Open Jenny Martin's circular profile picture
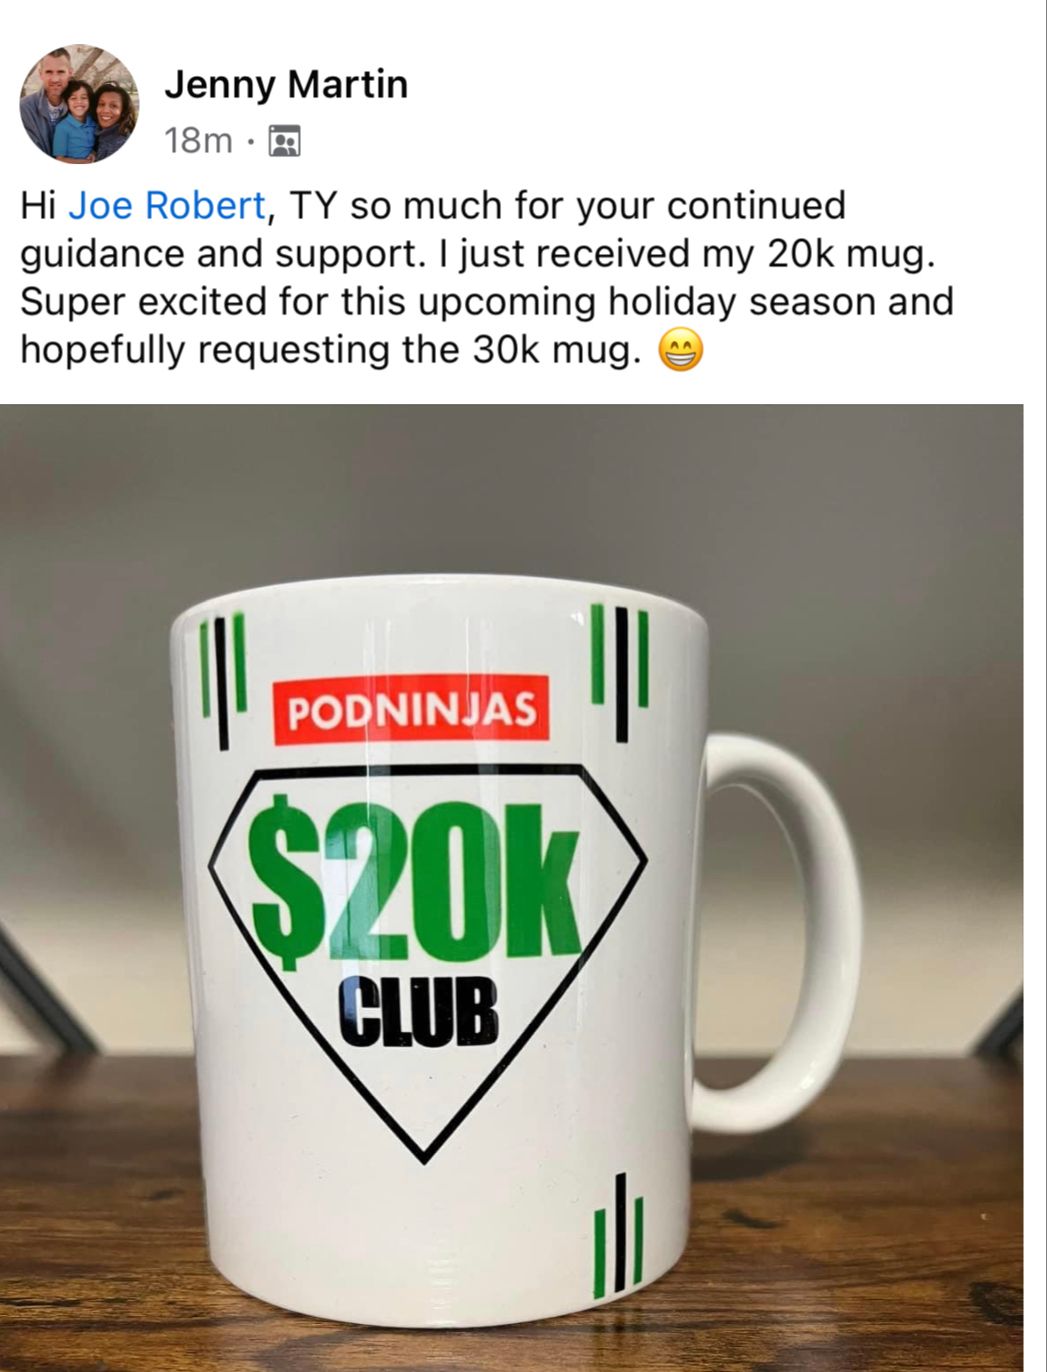 pyautogui.click(x=79, y=104)
